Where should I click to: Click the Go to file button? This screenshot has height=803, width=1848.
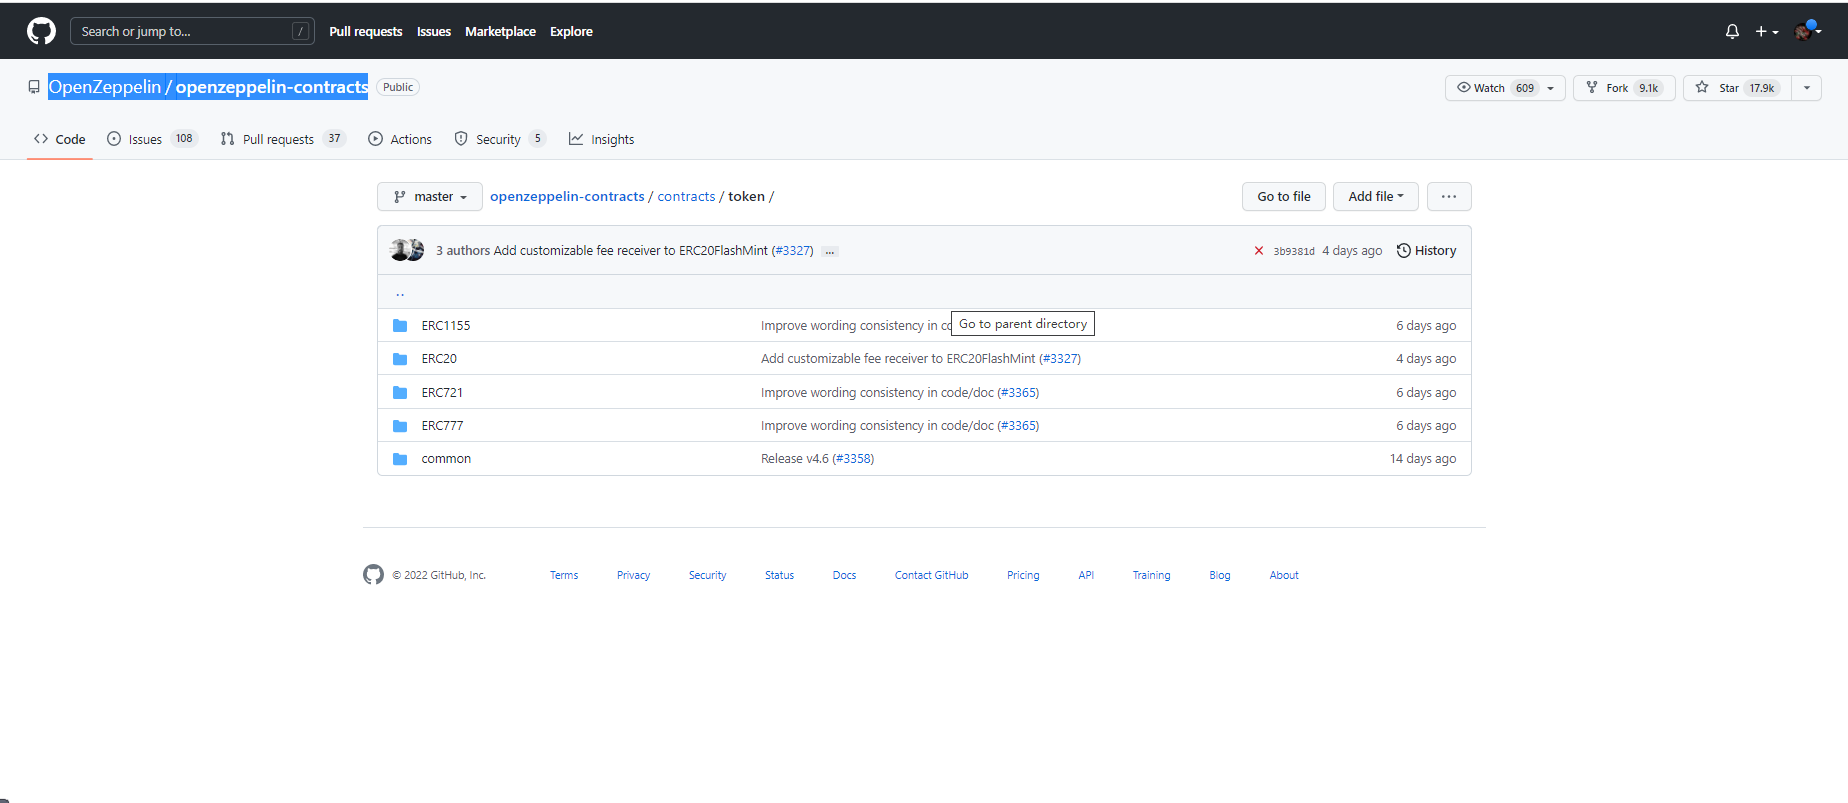1283,197
